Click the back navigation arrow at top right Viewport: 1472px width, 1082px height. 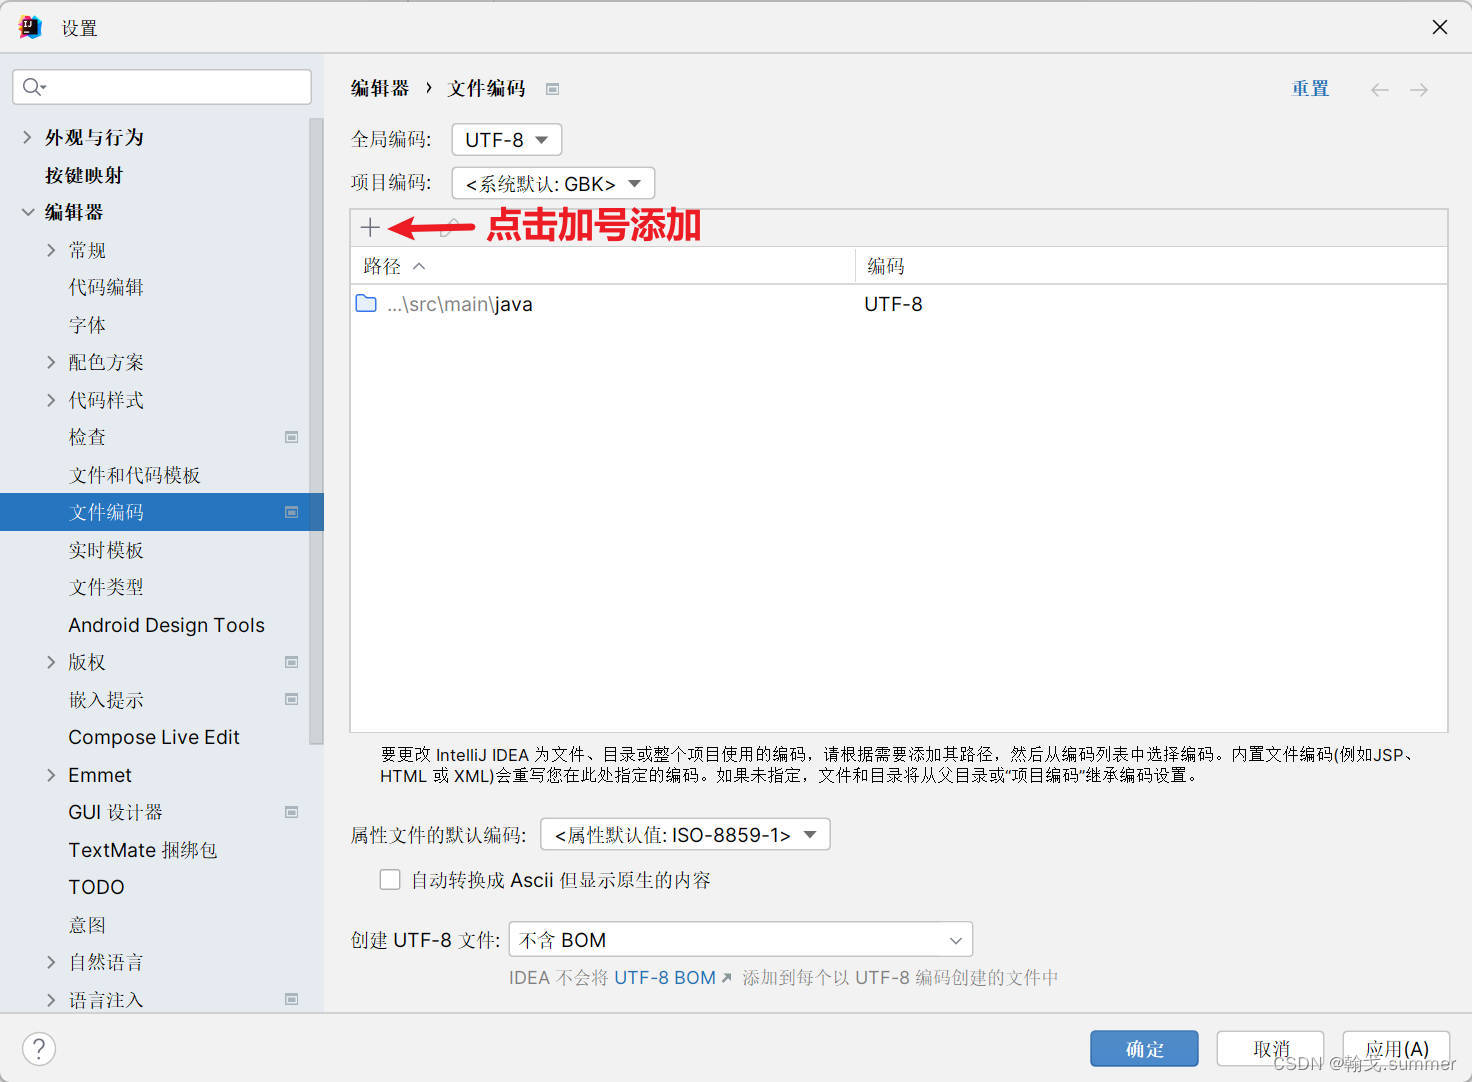coord(1380,88)
